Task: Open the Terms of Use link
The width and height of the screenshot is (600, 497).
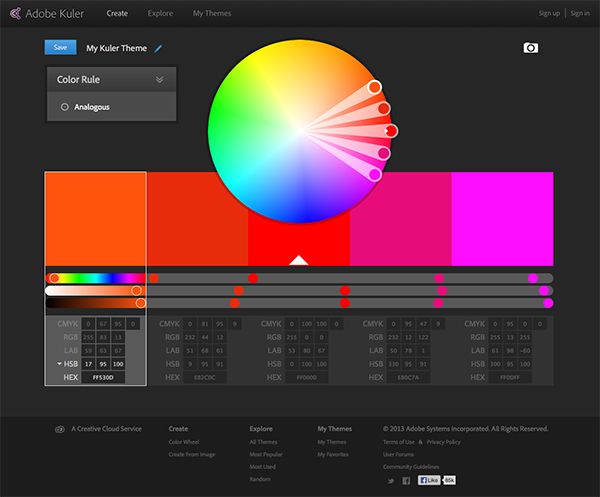Action: [399, 442]
